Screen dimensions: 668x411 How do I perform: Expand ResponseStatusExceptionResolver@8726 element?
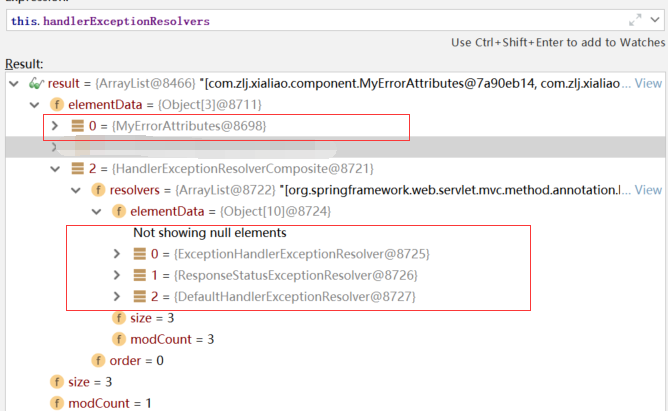click(x=117, y=275)
